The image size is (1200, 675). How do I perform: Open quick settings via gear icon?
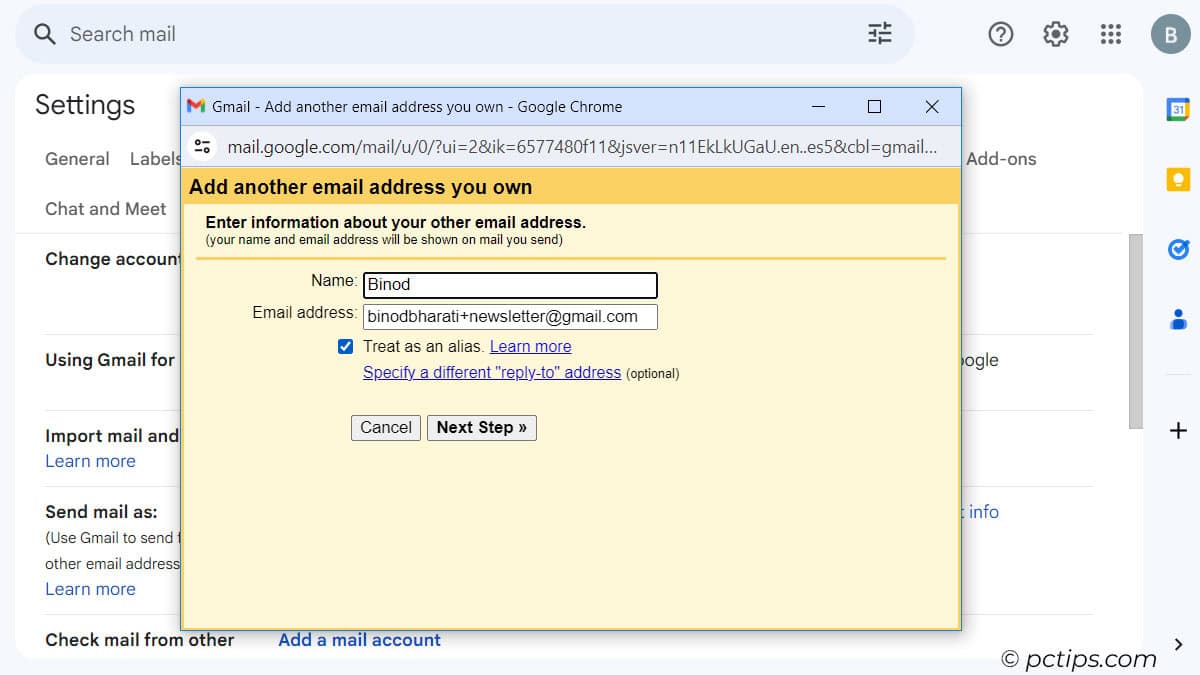click(x=1055, y=33)
